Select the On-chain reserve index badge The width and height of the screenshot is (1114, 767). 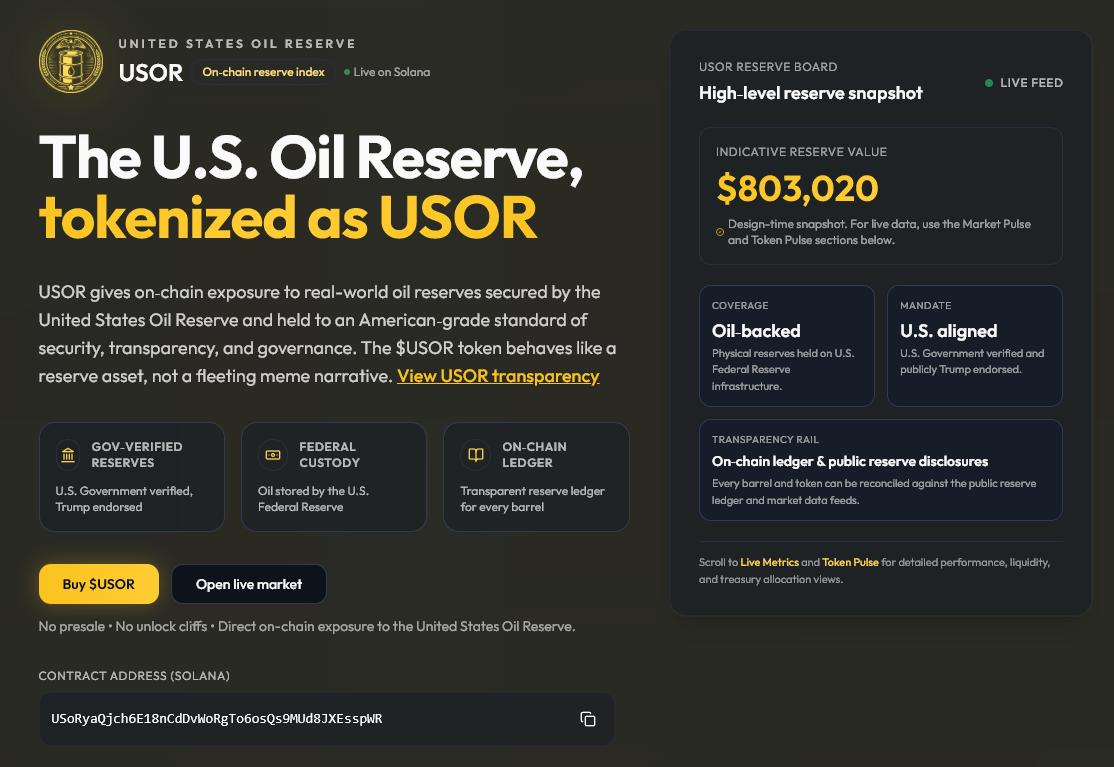tap(264, 72)
